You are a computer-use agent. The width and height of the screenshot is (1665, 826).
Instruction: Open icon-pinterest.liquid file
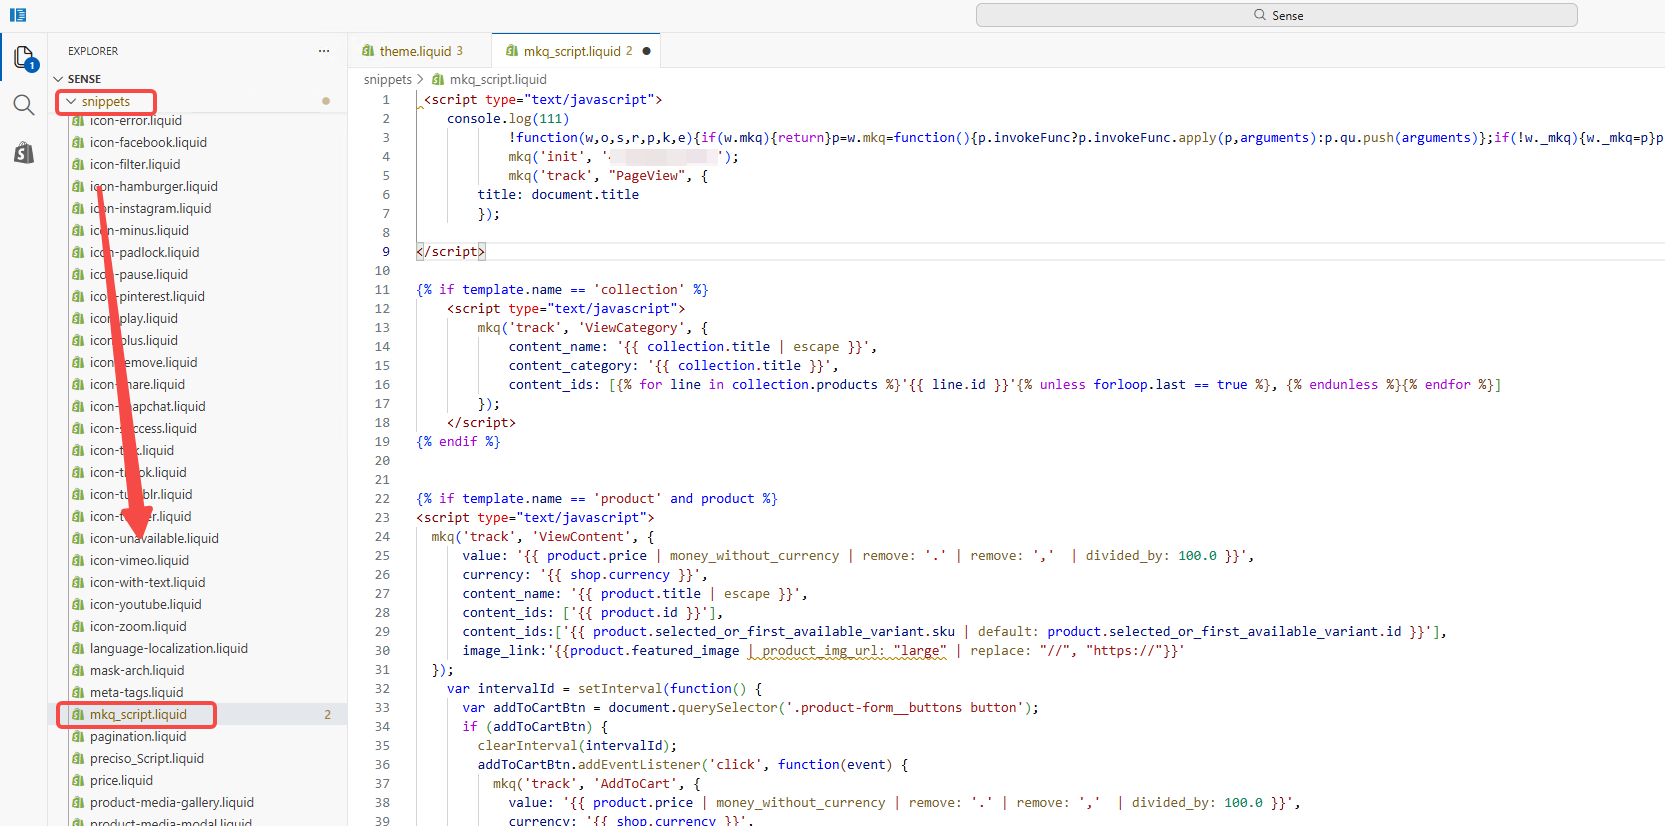pos(147,297)
